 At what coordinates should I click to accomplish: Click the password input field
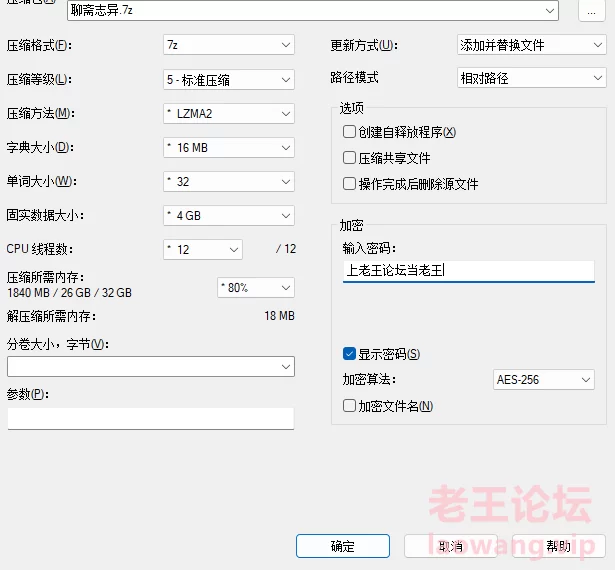467,270
